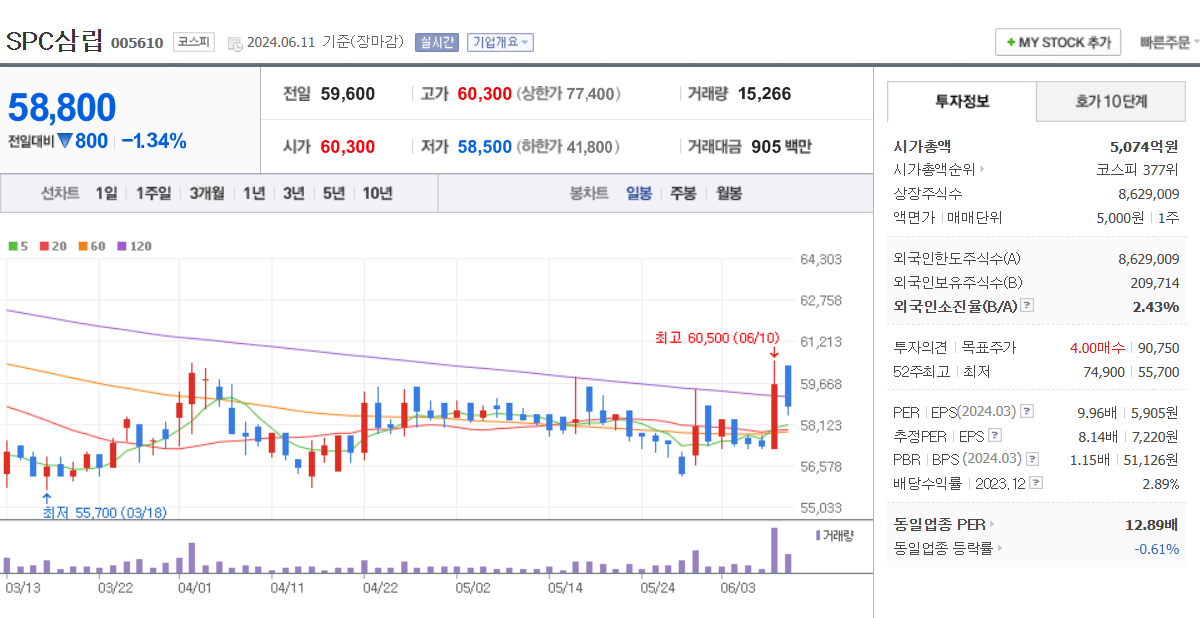
Task: Select the 3년 line chart period
Action: point(294,193)
